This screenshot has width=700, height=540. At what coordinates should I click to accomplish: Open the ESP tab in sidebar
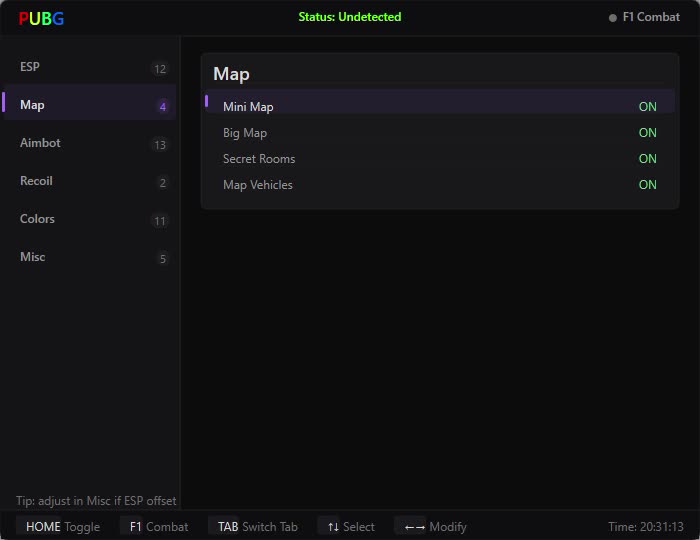click(89, 67)
